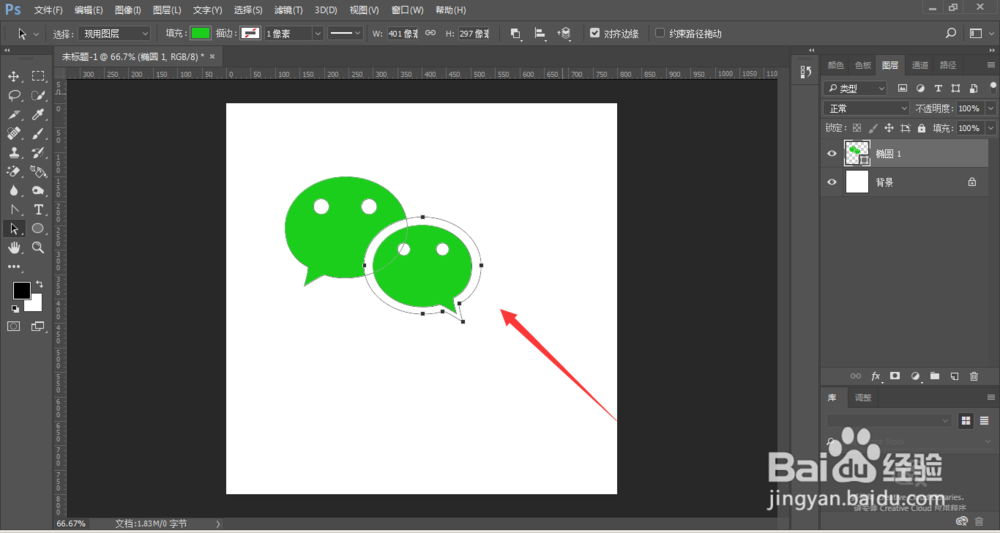1000x533 pixels.
Task: Toggle lock all padlock icon
Action: click(922, 128)
